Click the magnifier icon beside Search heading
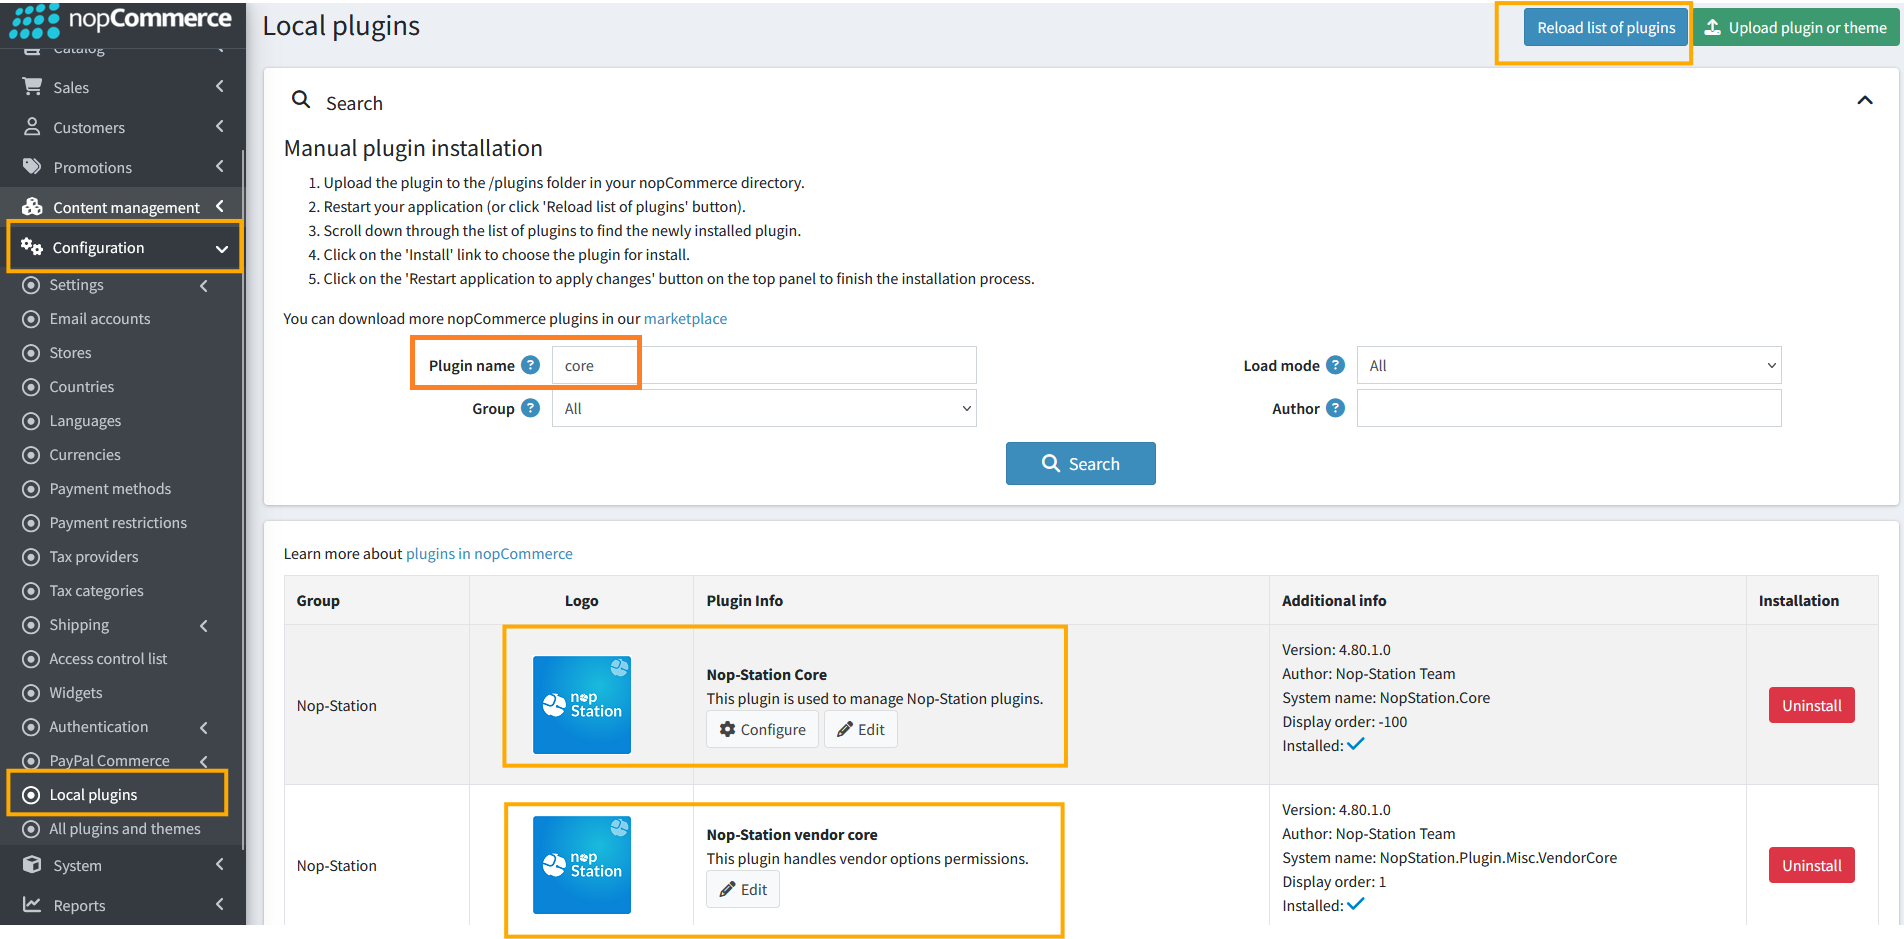1904x939 pixels. click(x=301, y=100)
